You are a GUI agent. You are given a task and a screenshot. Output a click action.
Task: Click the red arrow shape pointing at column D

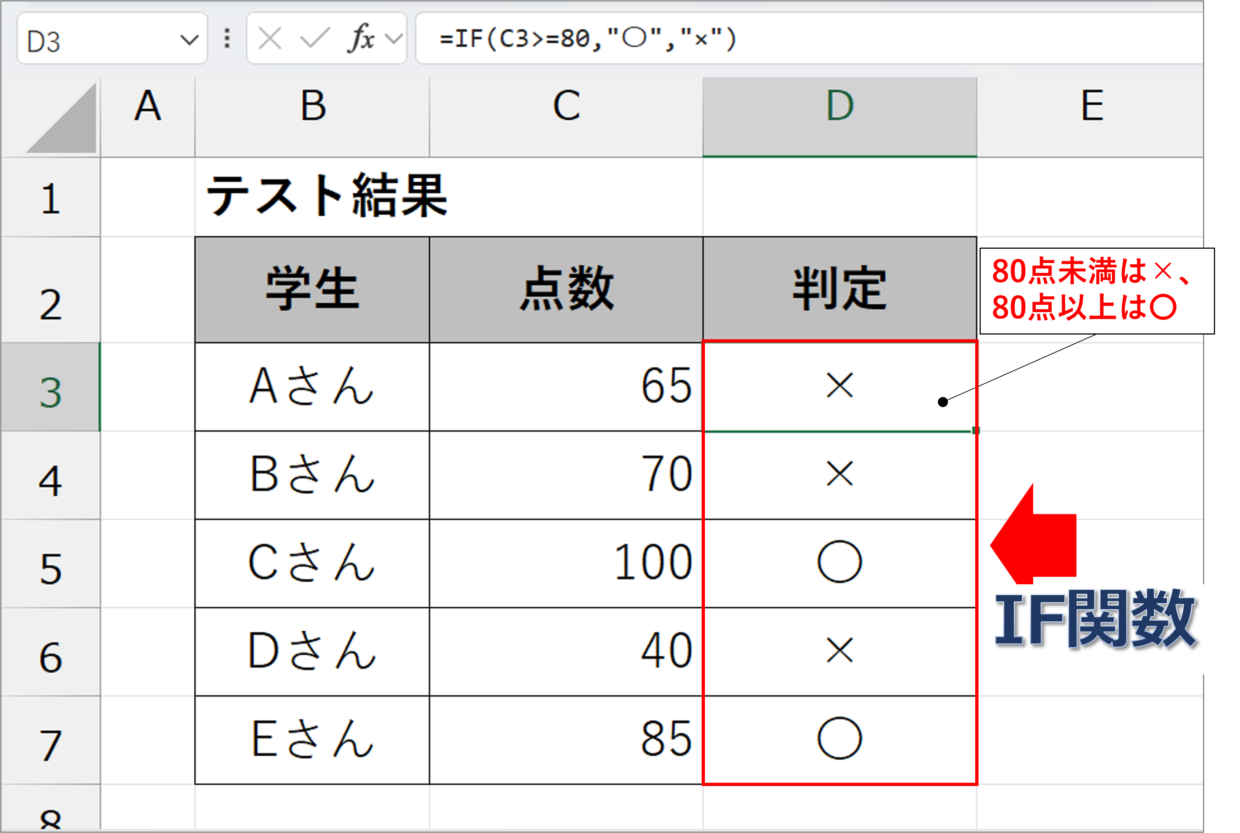(1035, 546)
